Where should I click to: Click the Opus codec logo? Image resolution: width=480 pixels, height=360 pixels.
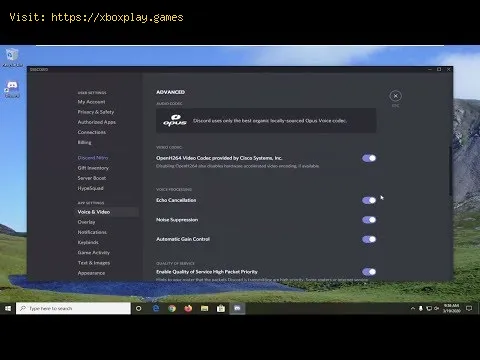click(x=175, y=121)
